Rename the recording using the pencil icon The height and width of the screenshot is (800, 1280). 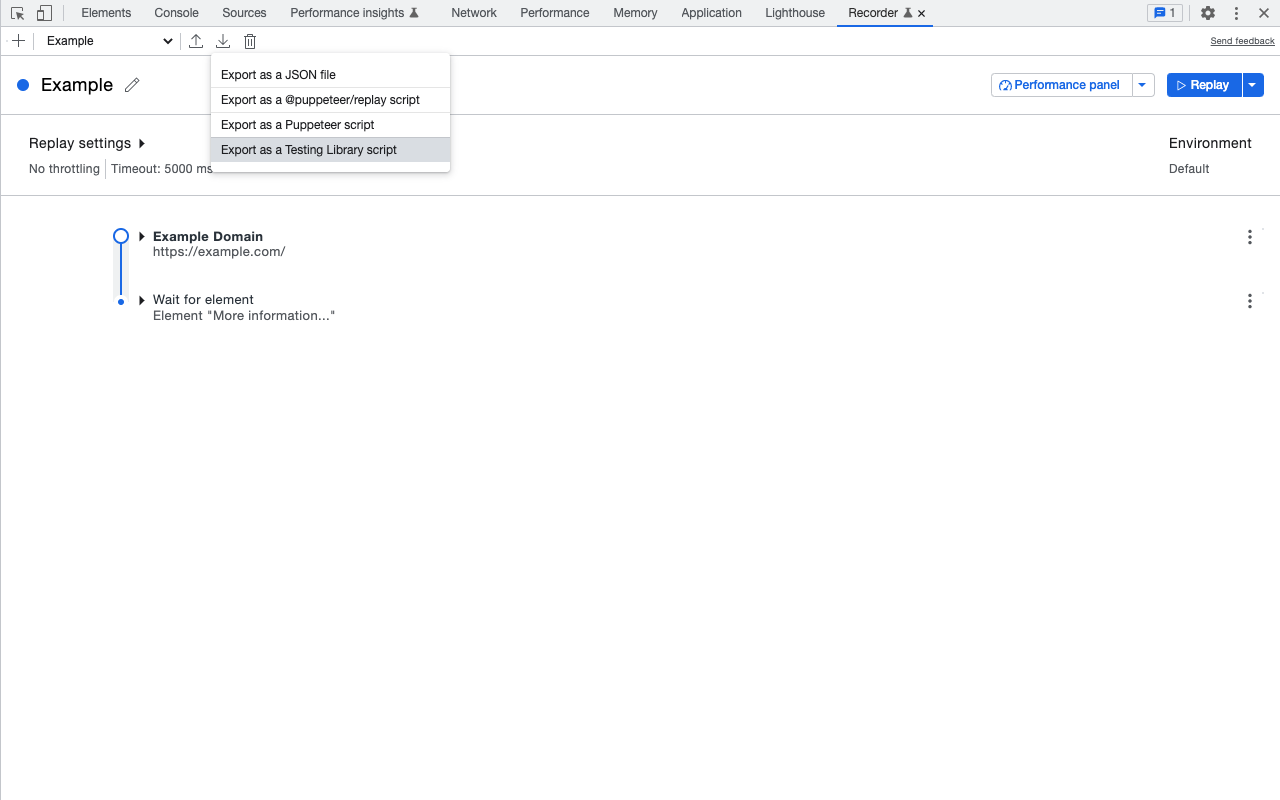(x=132, y=85)
